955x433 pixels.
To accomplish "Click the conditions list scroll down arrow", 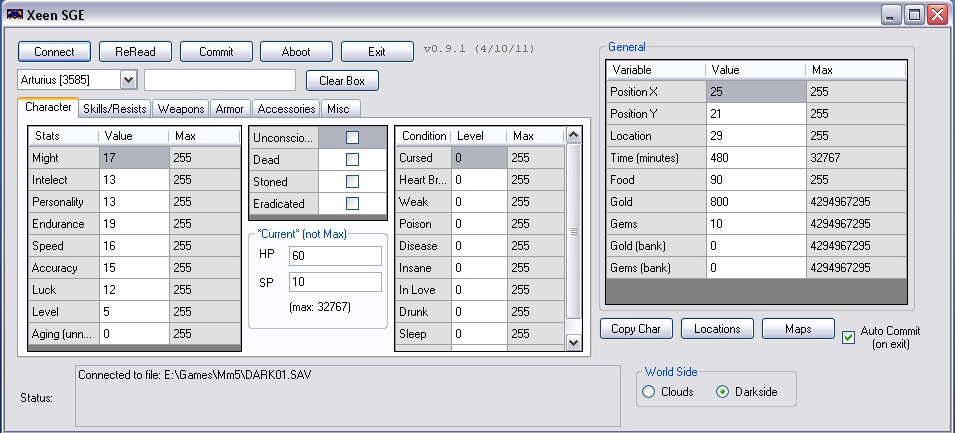I will pos(574,343).
